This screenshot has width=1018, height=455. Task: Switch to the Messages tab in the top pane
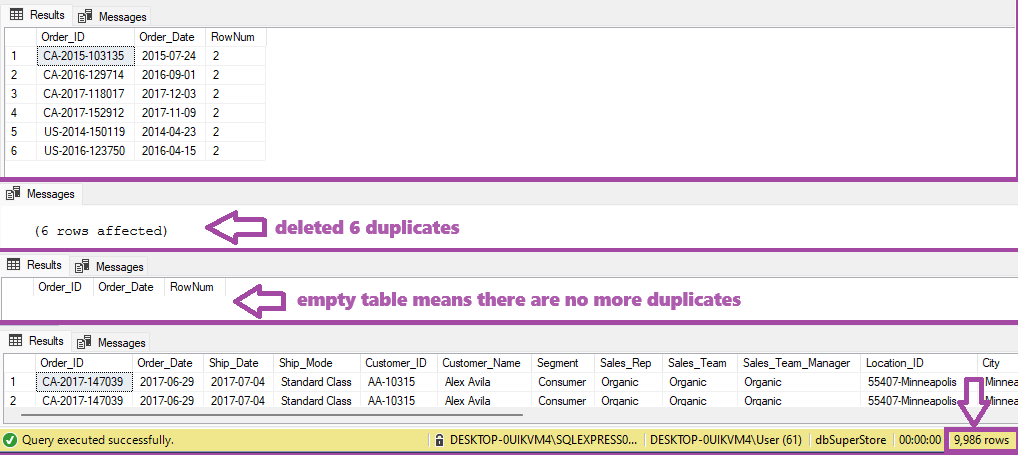(111, 16)
